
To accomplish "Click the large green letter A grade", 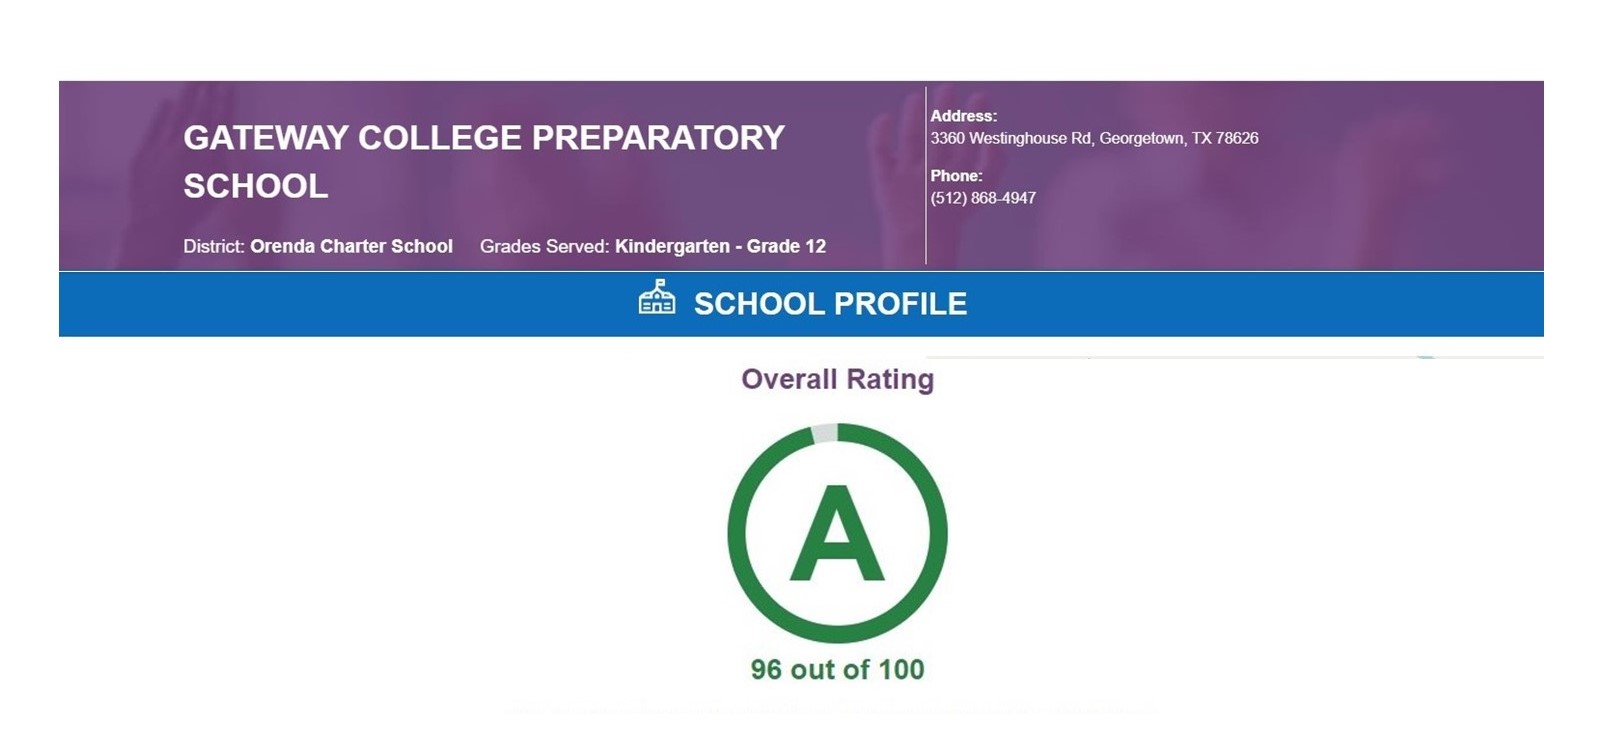I will (837, 533).
